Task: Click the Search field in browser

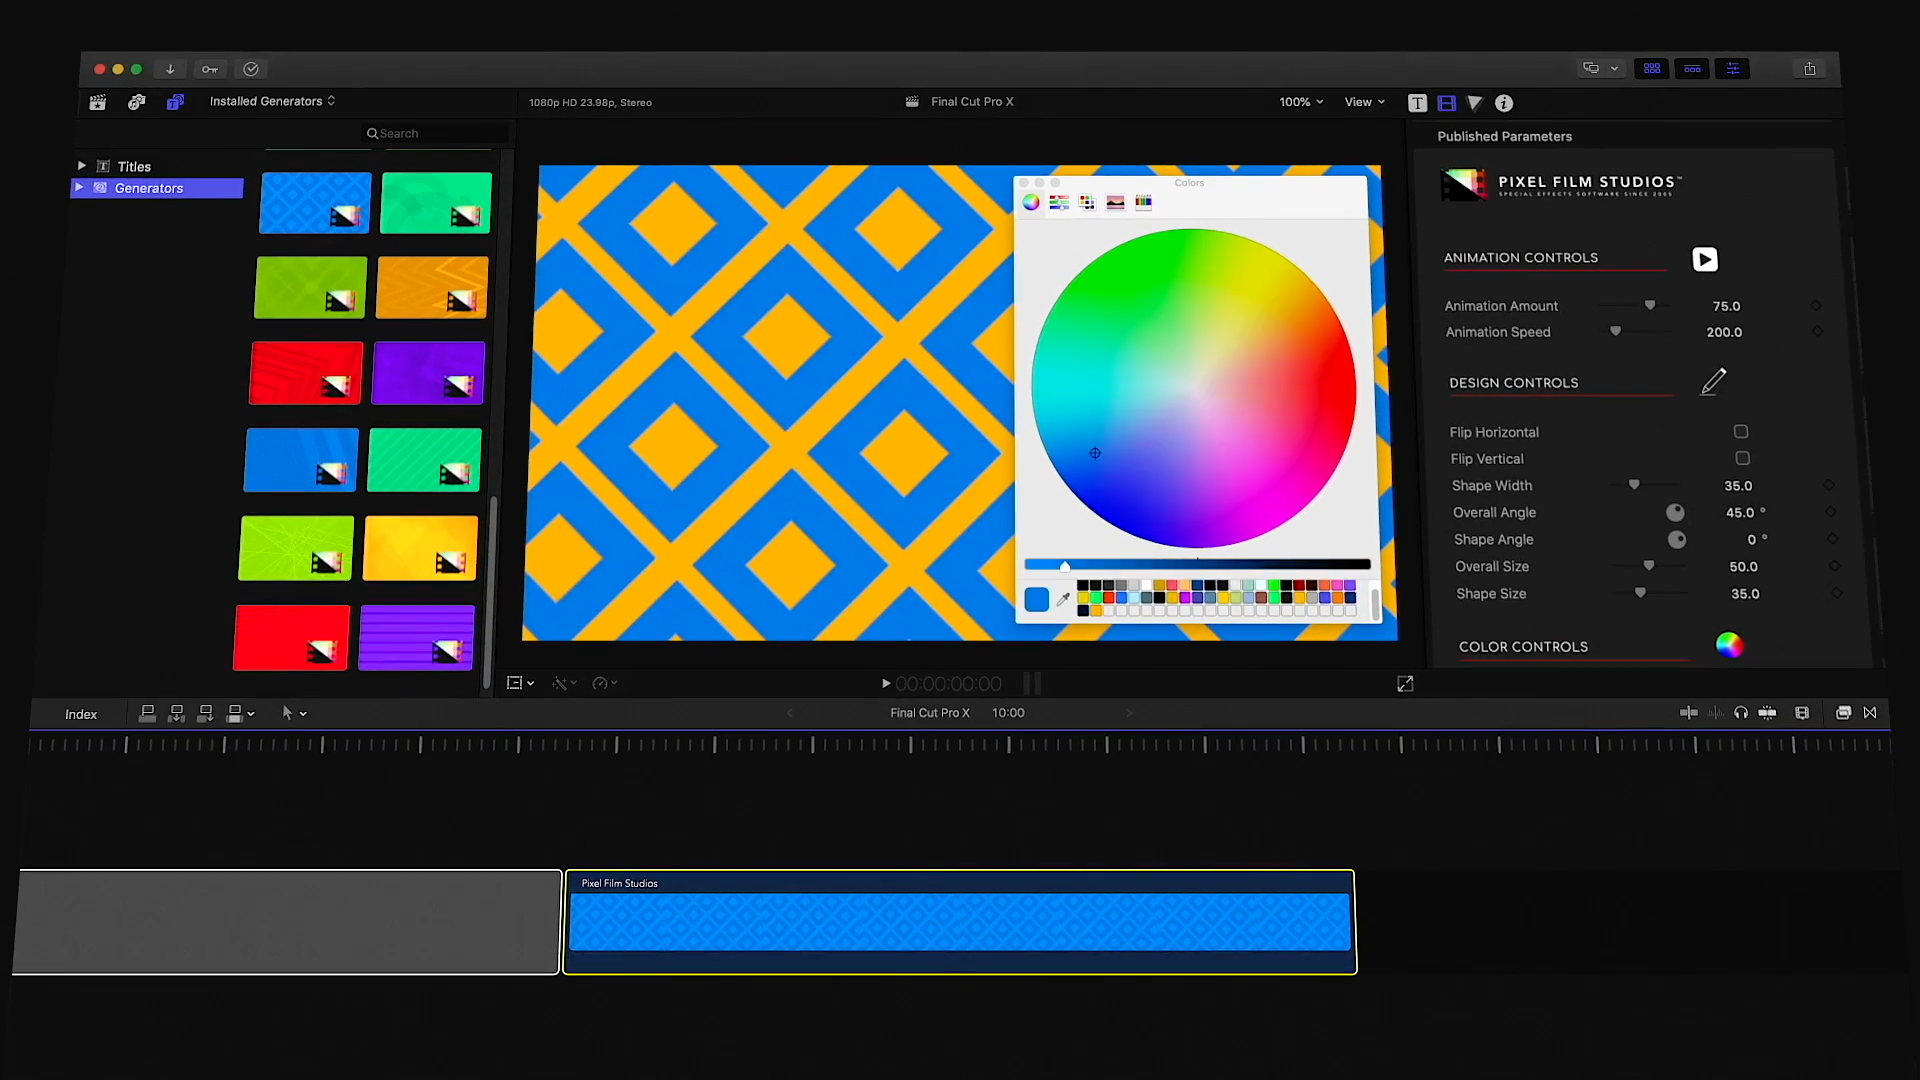Action: tap(437, 133)
